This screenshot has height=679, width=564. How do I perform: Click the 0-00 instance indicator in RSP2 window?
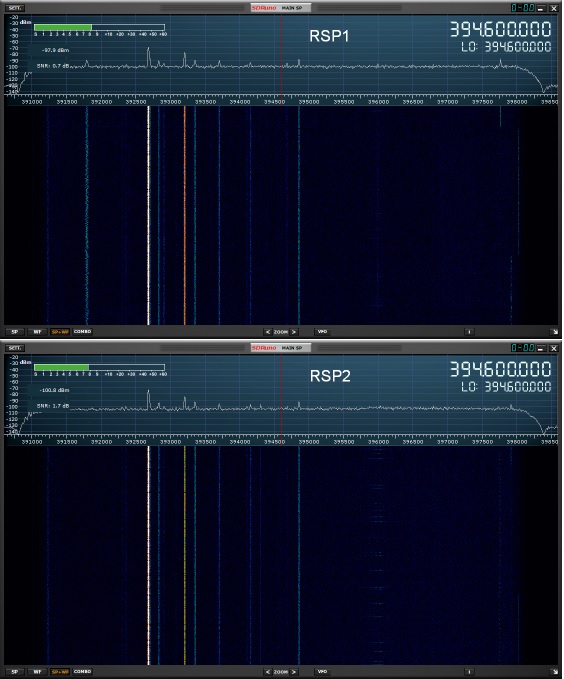[x=522, y=347]
